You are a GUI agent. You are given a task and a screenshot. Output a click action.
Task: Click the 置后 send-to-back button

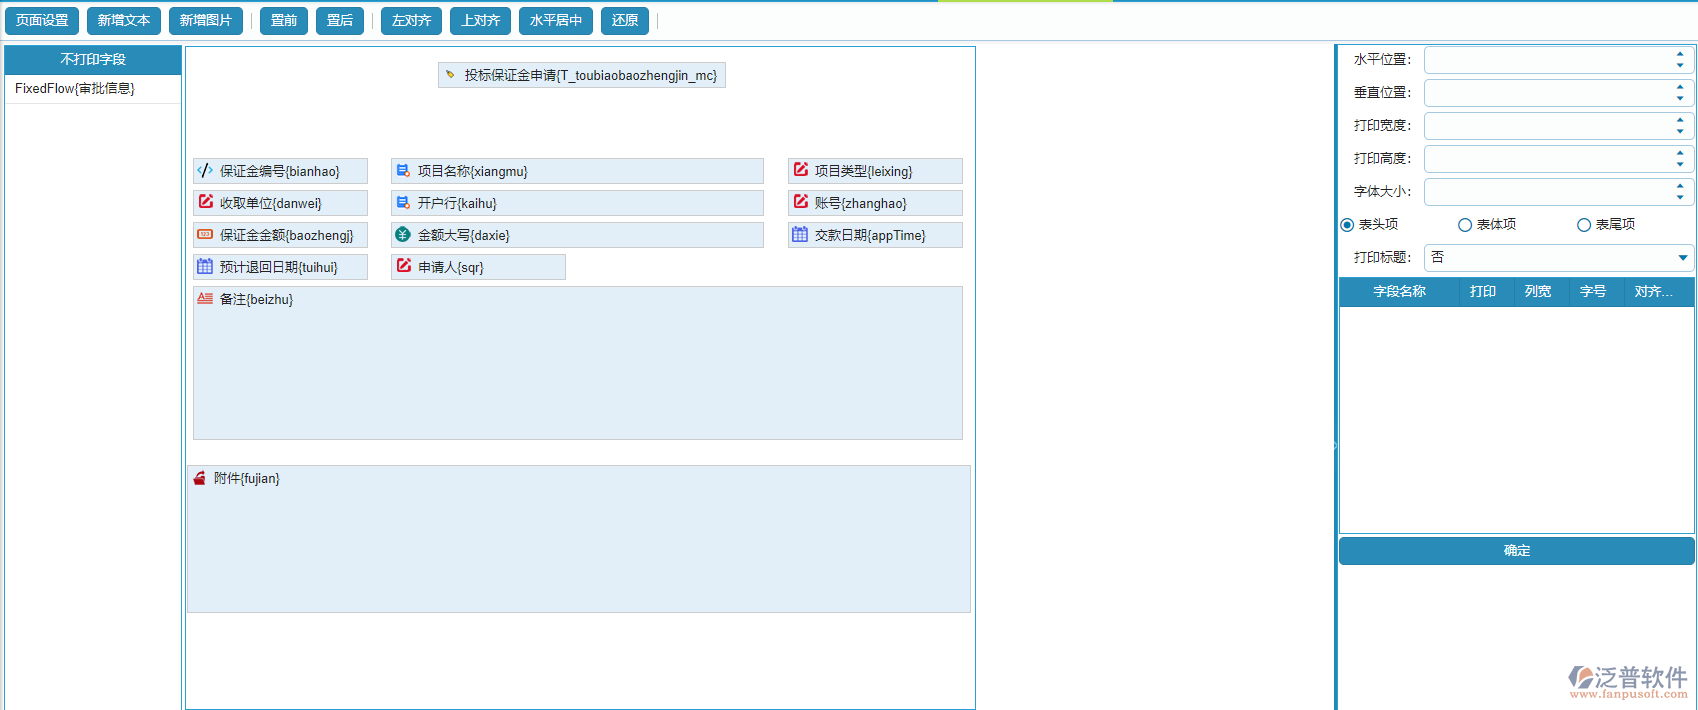tap(340, 20)
